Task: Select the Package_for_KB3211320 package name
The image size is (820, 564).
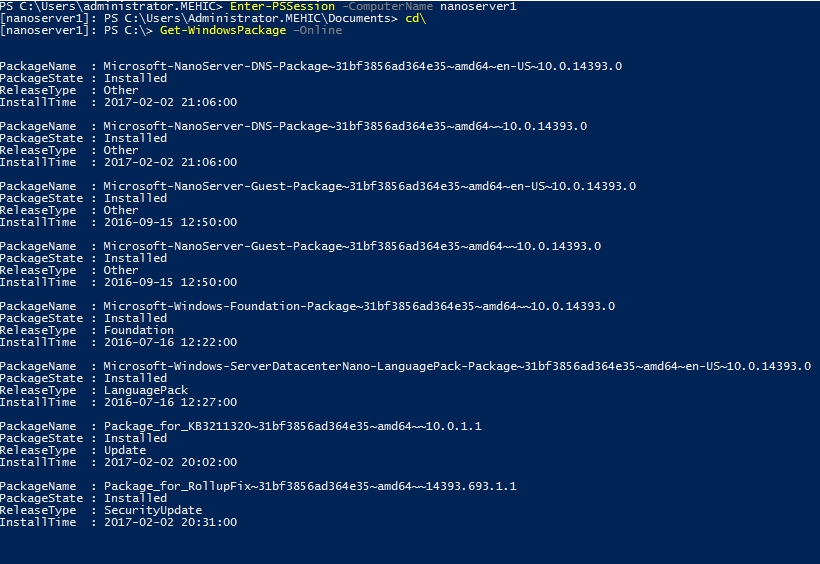Action: [x=292, y=427]
